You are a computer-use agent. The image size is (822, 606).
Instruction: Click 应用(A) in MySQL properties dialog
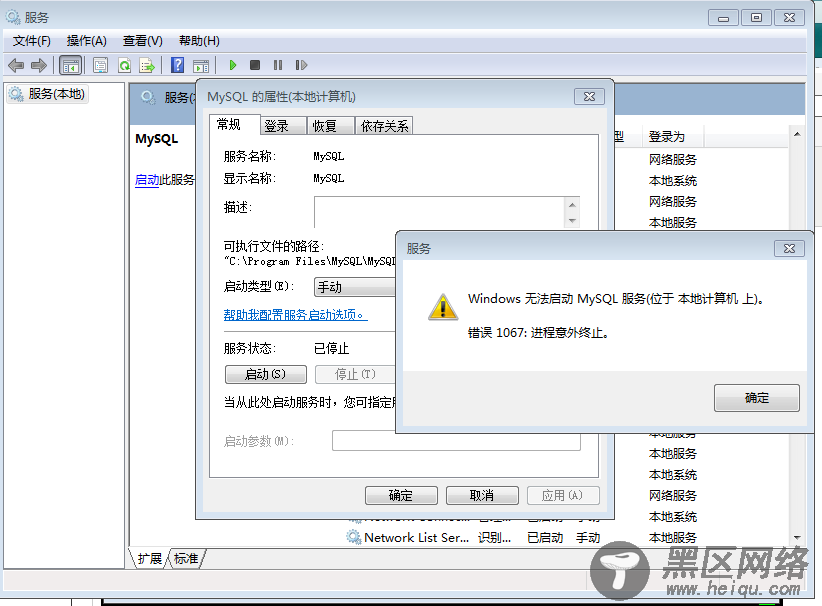click(563, 495)
